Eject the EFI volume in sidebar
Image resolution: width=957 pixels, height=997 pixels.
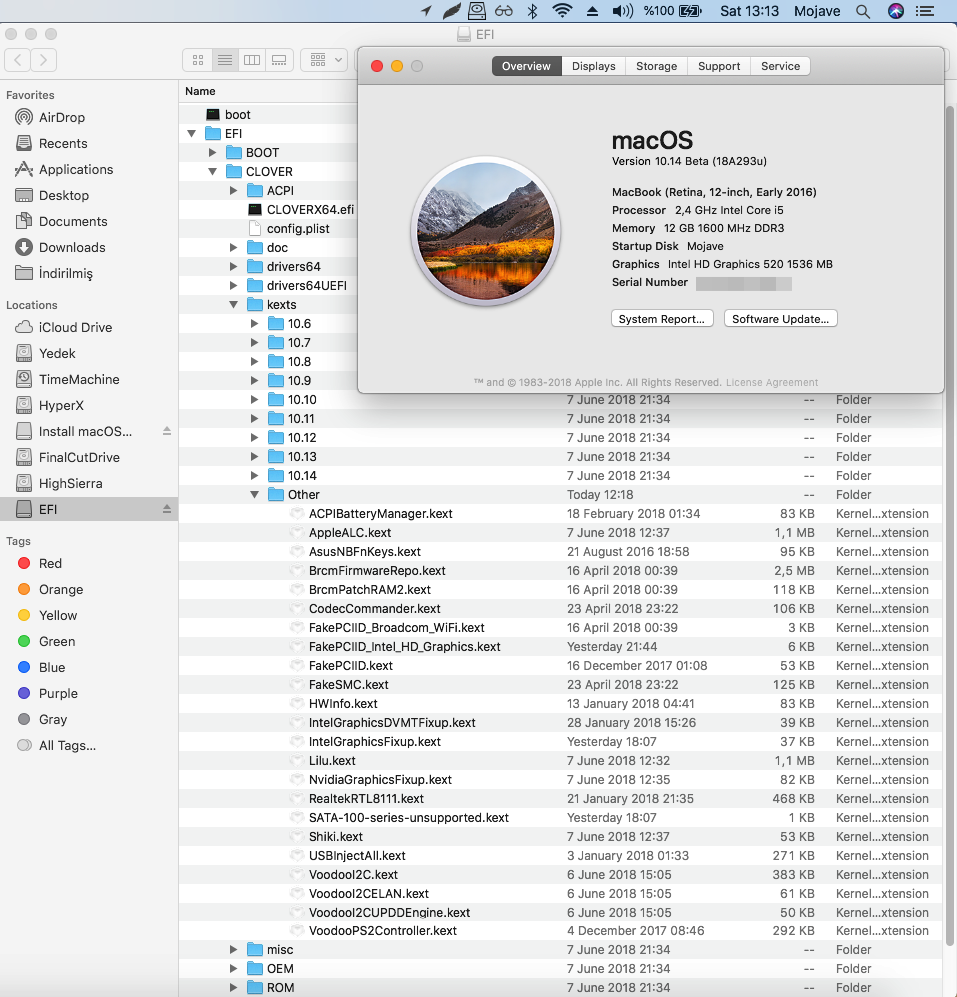pyautogui.click(x=167, y=509)
